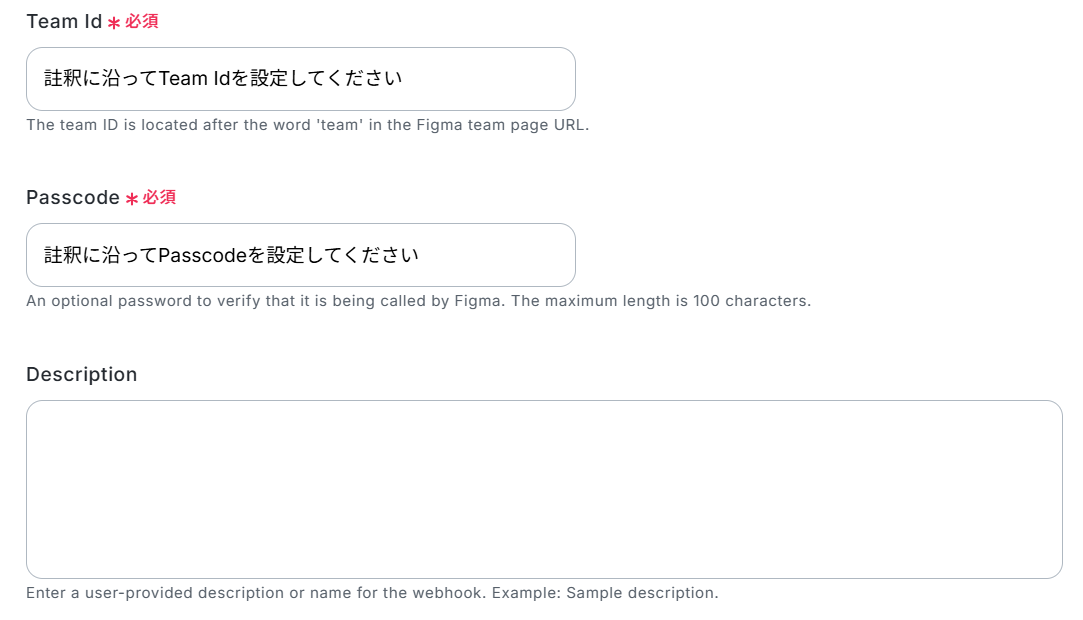Click the placeholder text 註釈に沿ってPasscodeを設定してください
1083x620 pixels.
(231, 255)
